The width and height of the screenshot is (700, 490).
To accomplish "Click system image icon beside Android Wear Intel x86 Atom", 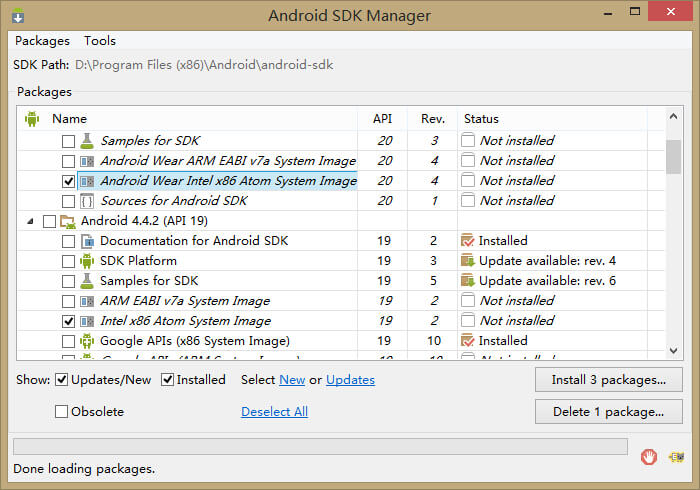I will tap(87, 181).
